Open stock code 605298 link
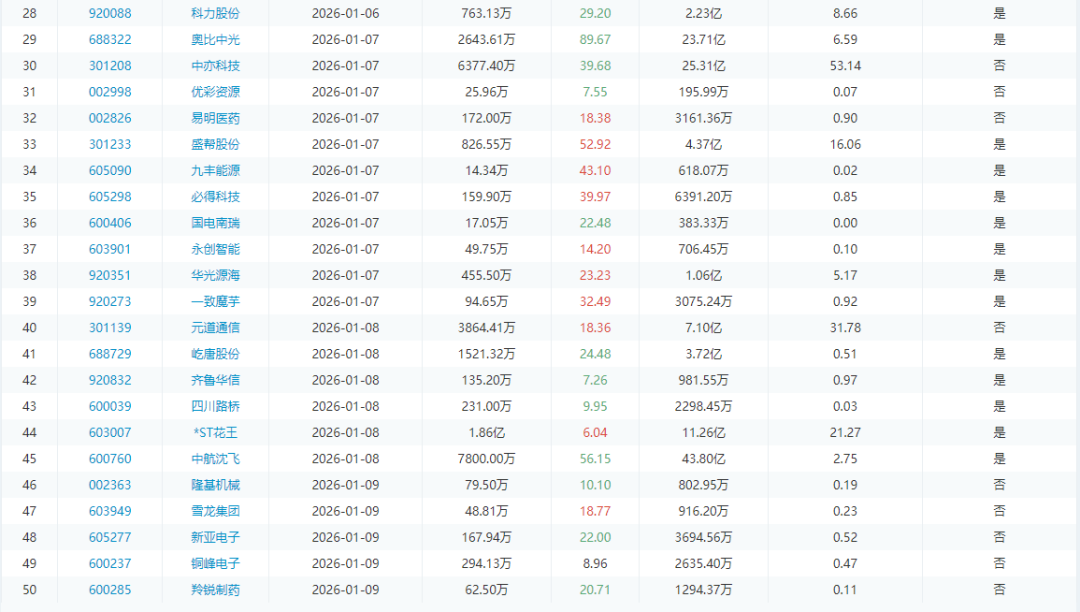 pyautogui.click(x=110, y=196)
